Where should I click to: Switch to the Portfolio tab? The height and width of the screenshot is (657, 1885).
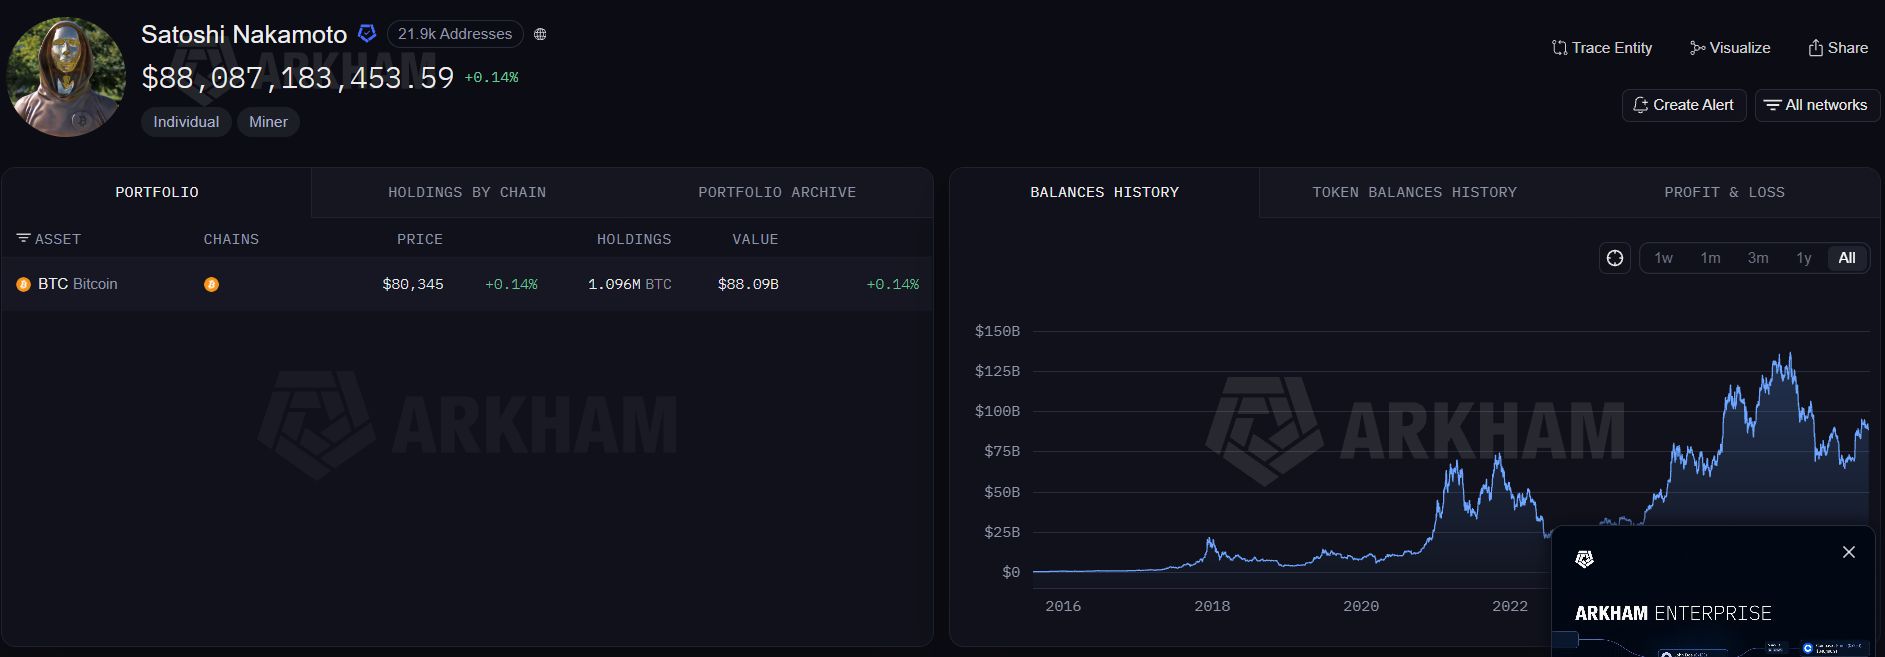coord(157,192)
